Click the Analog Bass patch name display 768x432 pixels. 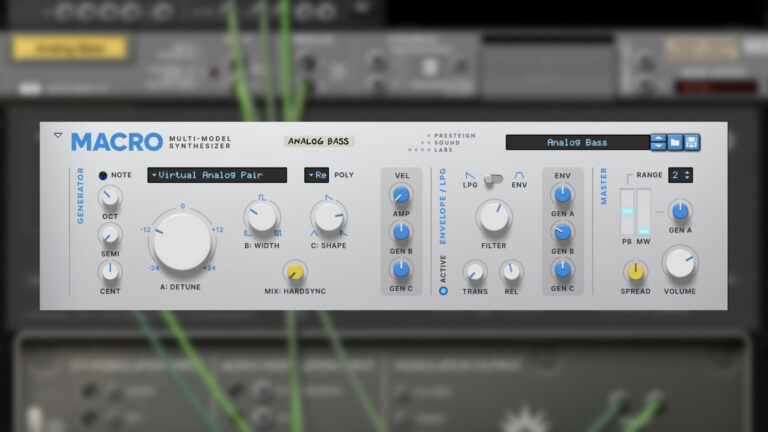(x=577, y=143)
